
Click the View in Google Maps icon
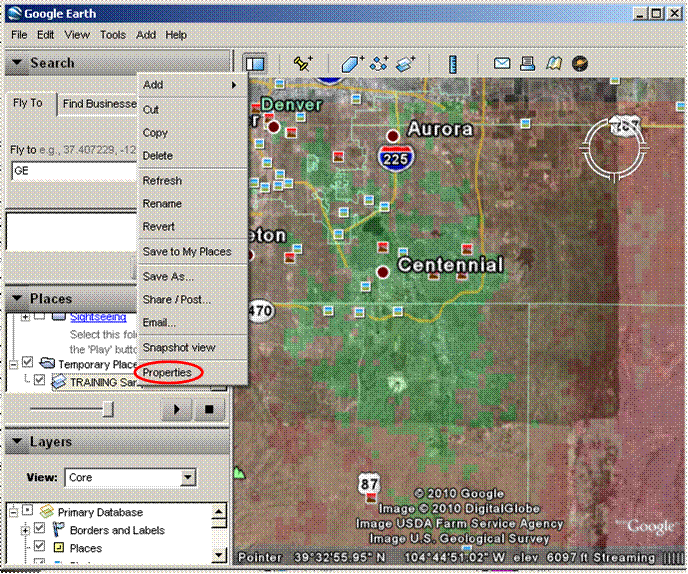(554, 64)
